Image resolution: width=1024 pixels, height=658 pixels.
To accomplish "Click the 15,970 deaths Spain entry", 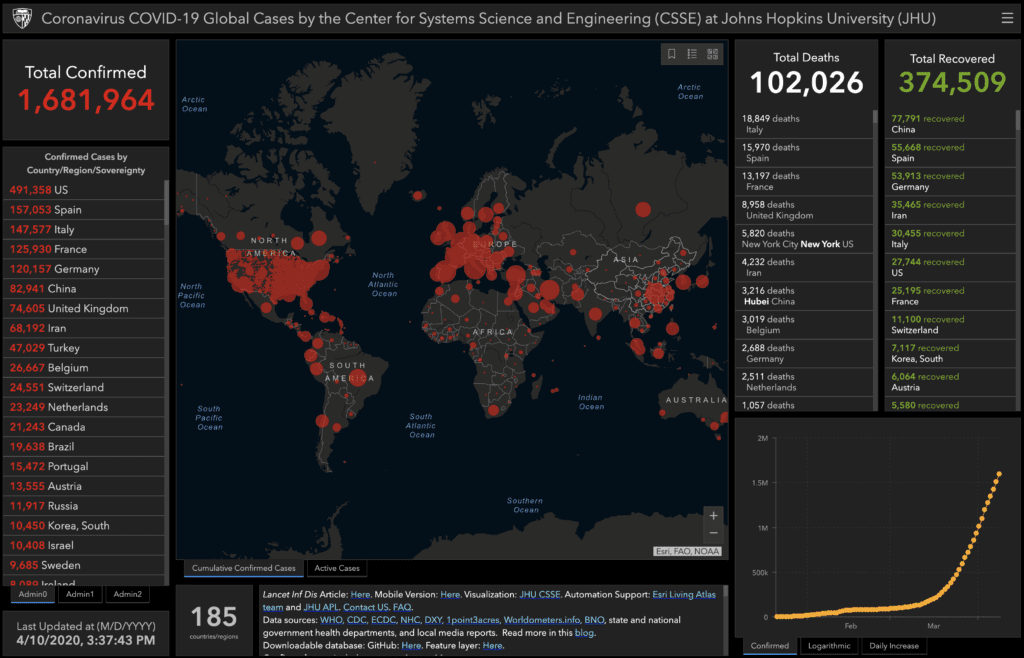I will click(804, 153).
